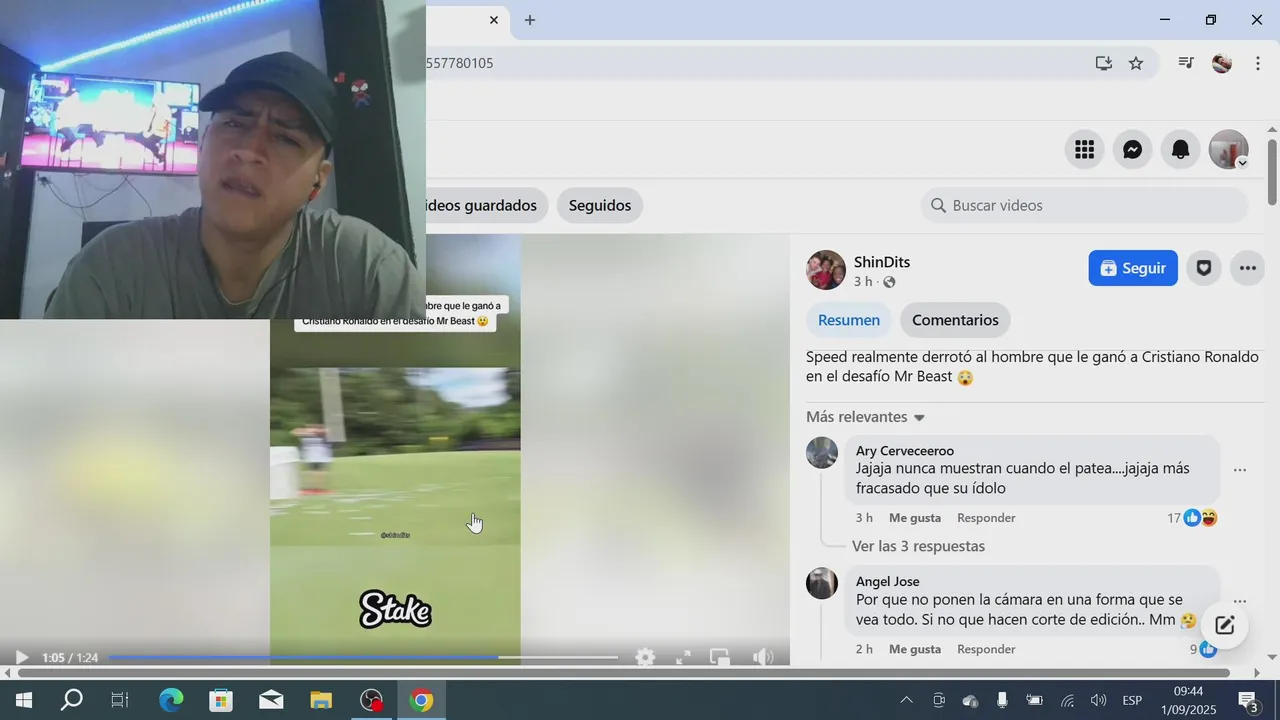Enter fullscreen video mode
Image resolution: width=1280 pixels, height=720 pixels.
684,657
